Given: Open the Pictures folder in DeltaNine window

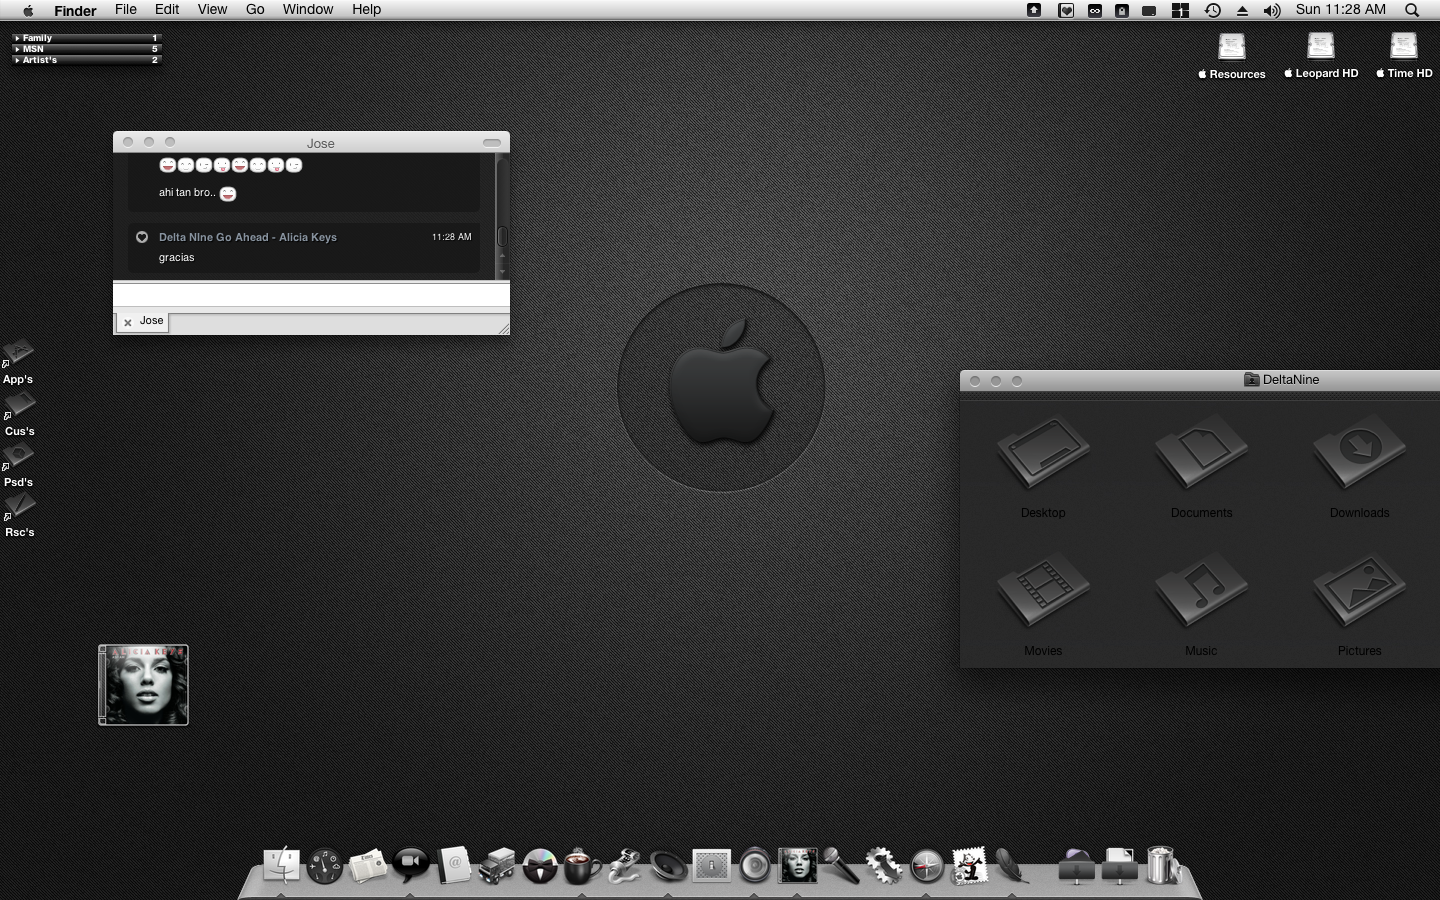Looking at the screenshot, I should [x=1359, y=604].
